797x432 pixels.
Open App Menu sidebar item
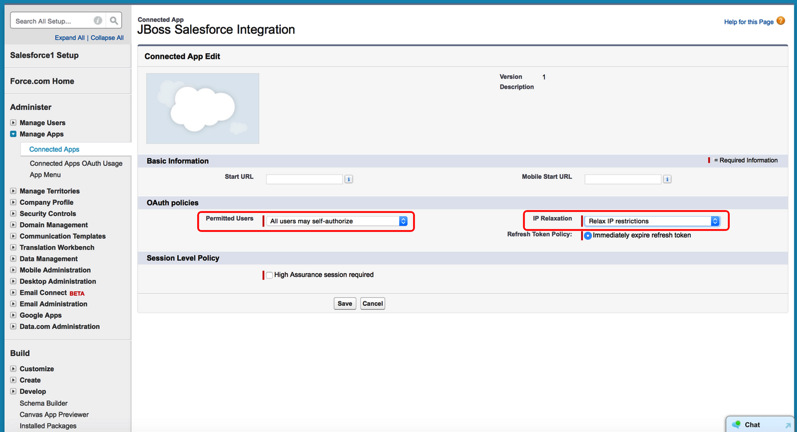point(45,175)
